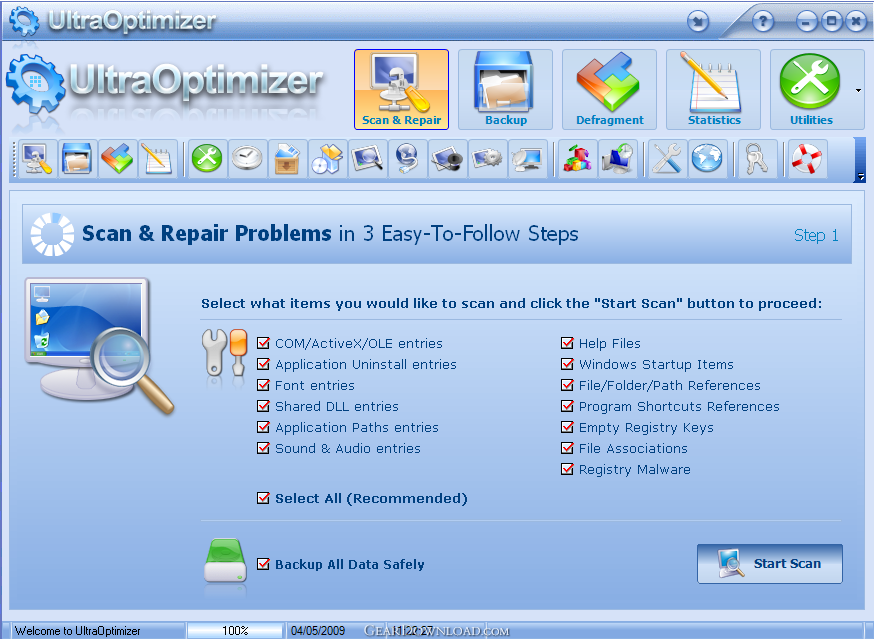Click the picture with magnifier toolbar icon

pyautogui.click(x=367, y=159)
